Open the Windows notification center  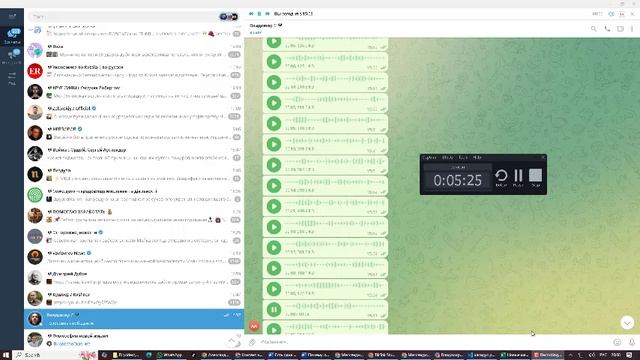(x=629, y=355)
